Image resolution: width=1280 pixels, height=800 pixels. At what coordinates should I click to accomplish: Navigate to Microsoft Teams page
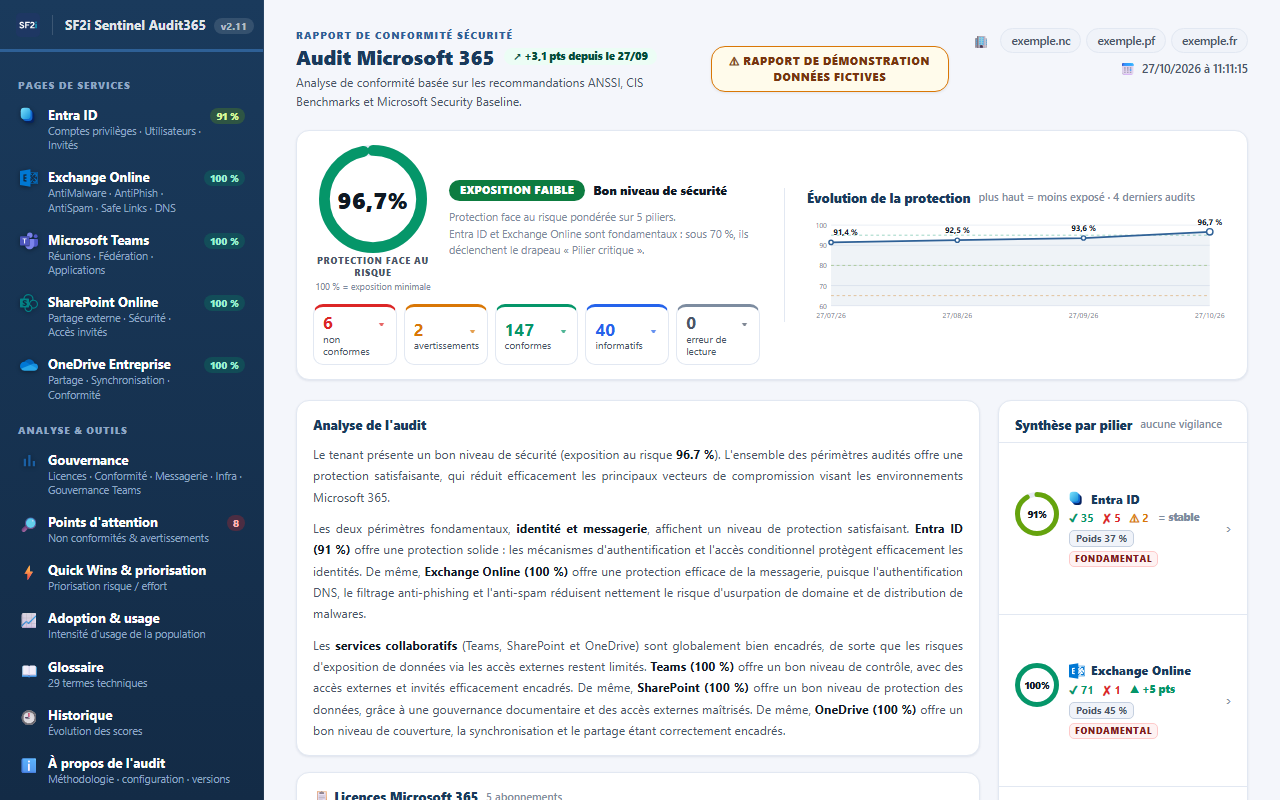pos(131,255)
